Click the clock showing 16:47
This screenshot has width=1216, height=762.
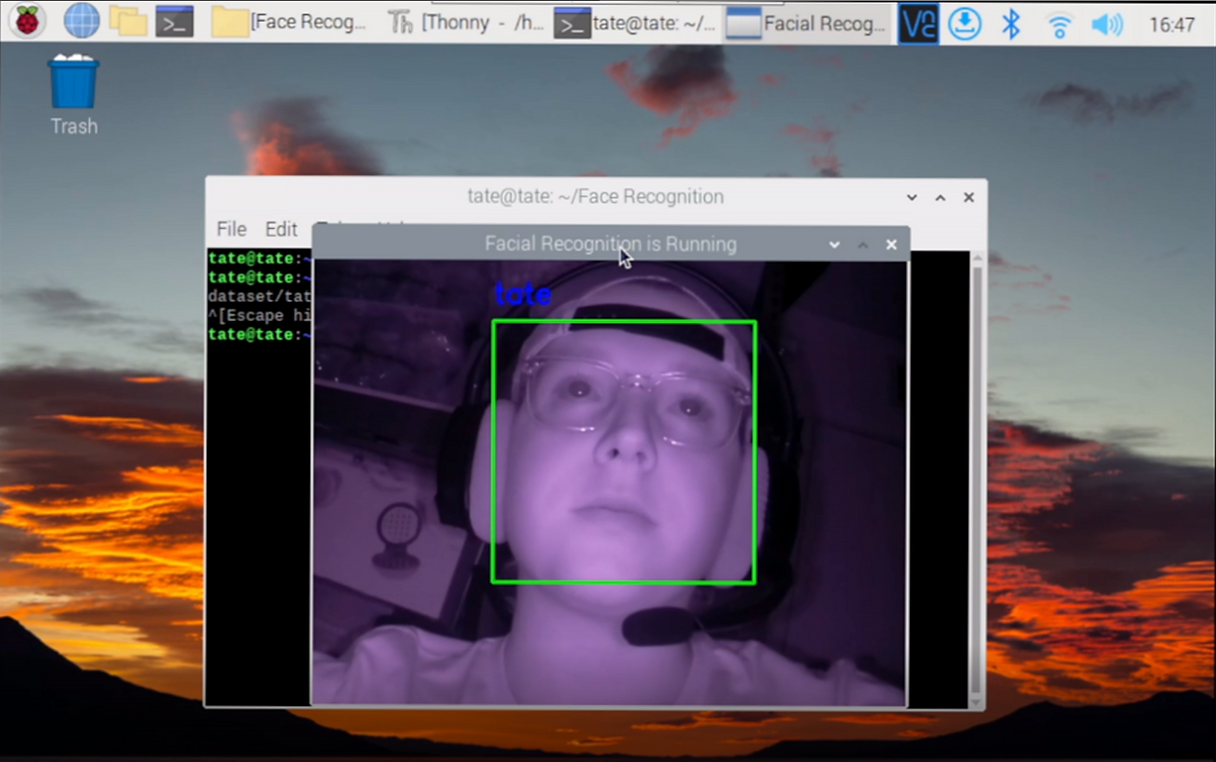[1172, 24]
